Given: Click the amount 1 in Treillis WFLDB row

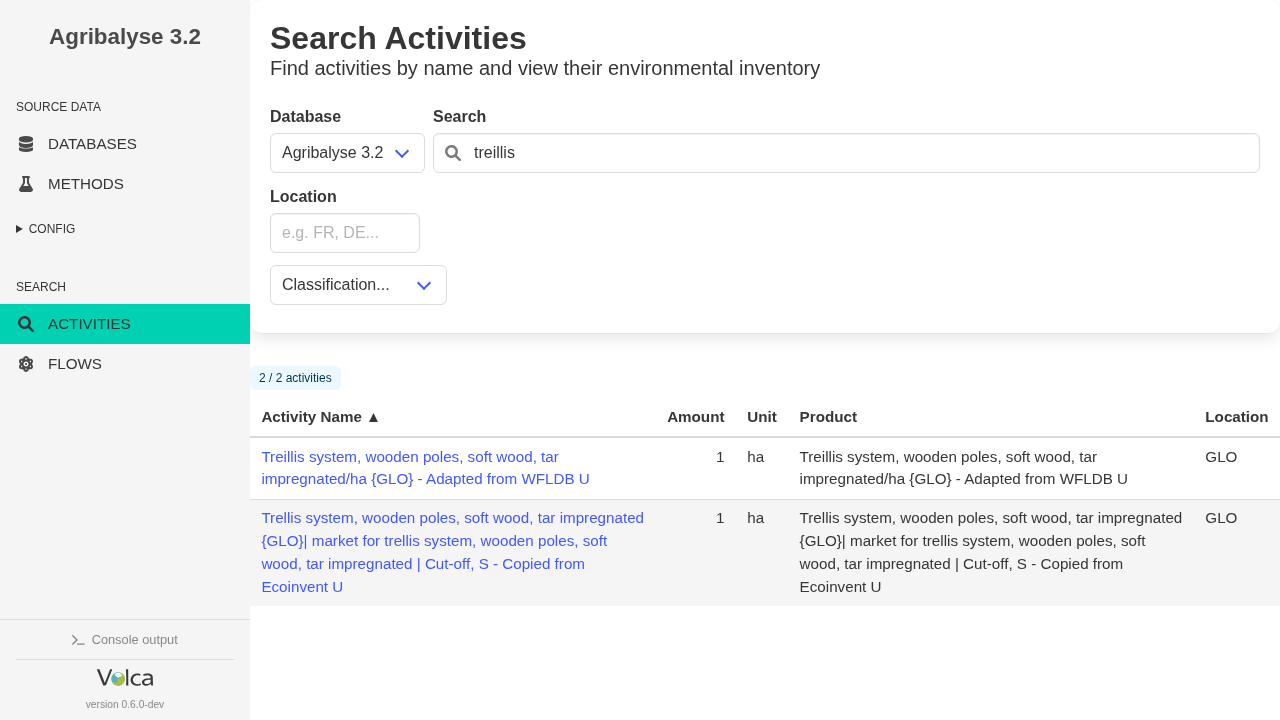Looking at the screenshot, I should (x=720, y=457).
